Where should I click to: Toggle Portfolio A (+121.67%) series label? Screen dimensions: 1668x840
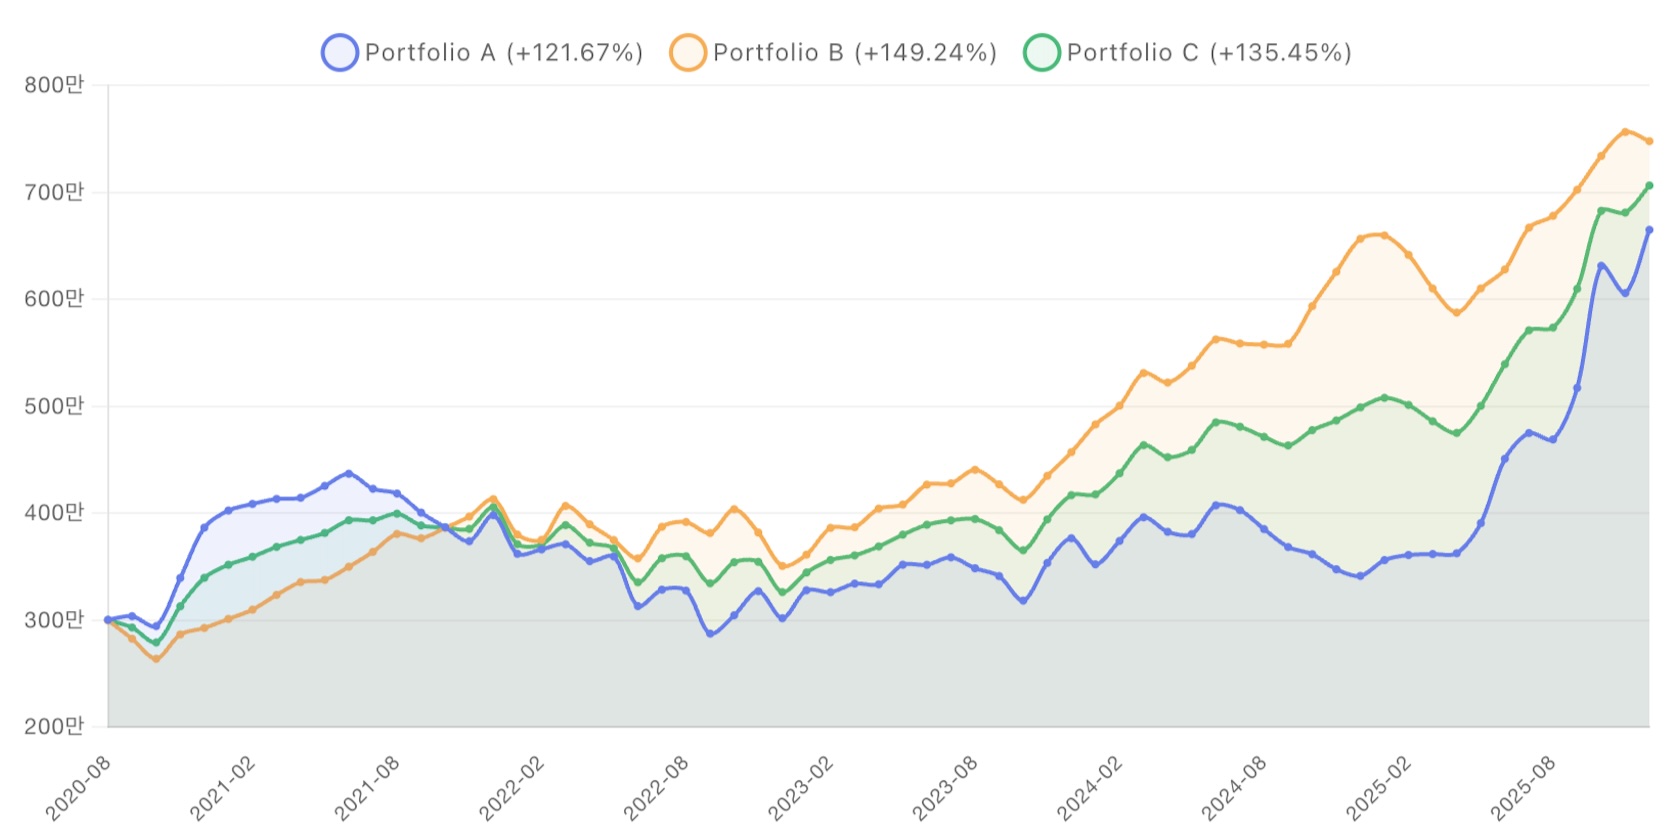pos(503,53)
